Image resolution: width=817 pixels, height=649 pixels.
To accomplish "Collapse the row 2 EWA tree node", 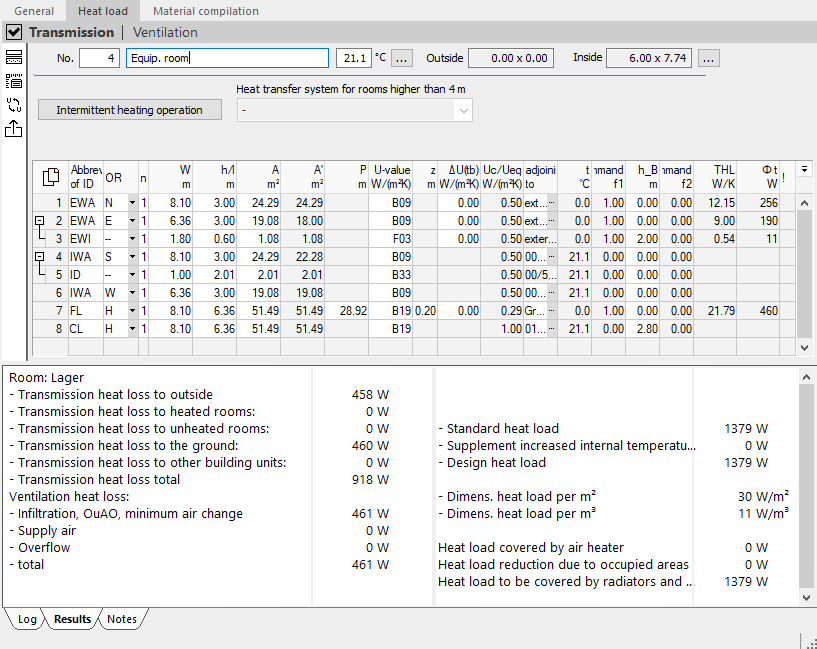I will coord(39,221).
